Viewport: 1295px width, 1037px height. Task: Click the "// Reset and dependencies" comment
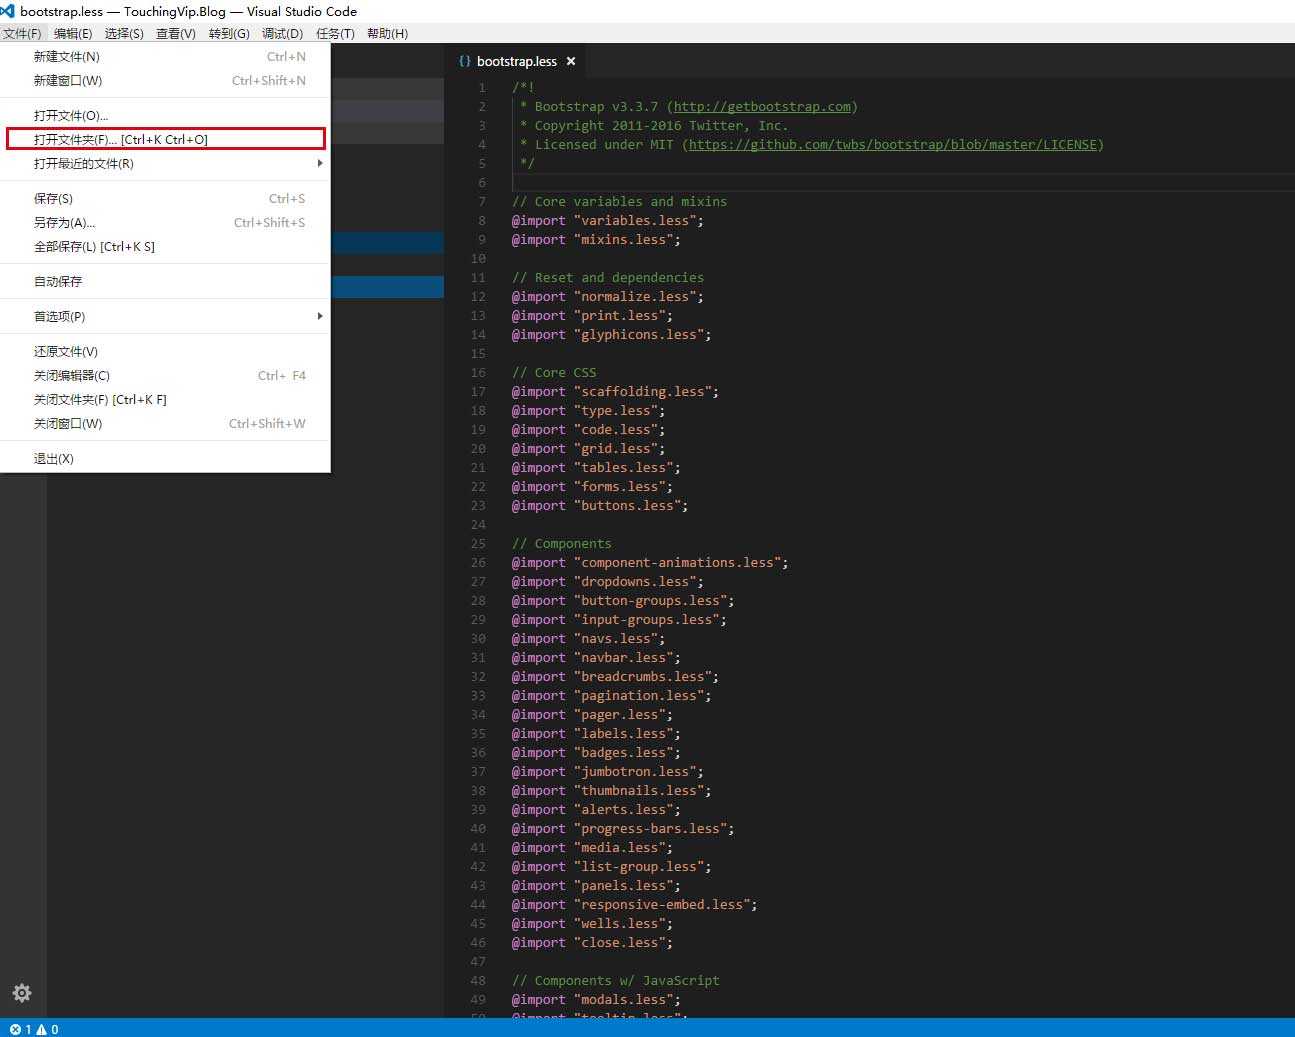[x=608, y=278]
